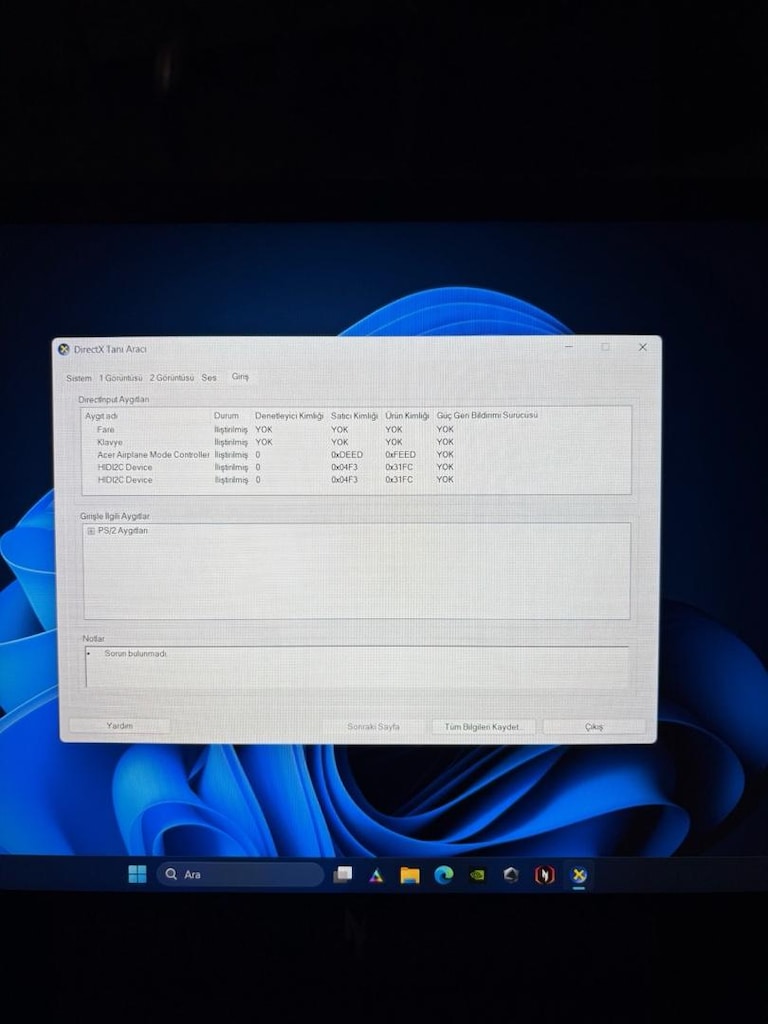Open Task View from taskbar
The height and width of the screenshot is (1024, 768).
click(x=342, y=874)
